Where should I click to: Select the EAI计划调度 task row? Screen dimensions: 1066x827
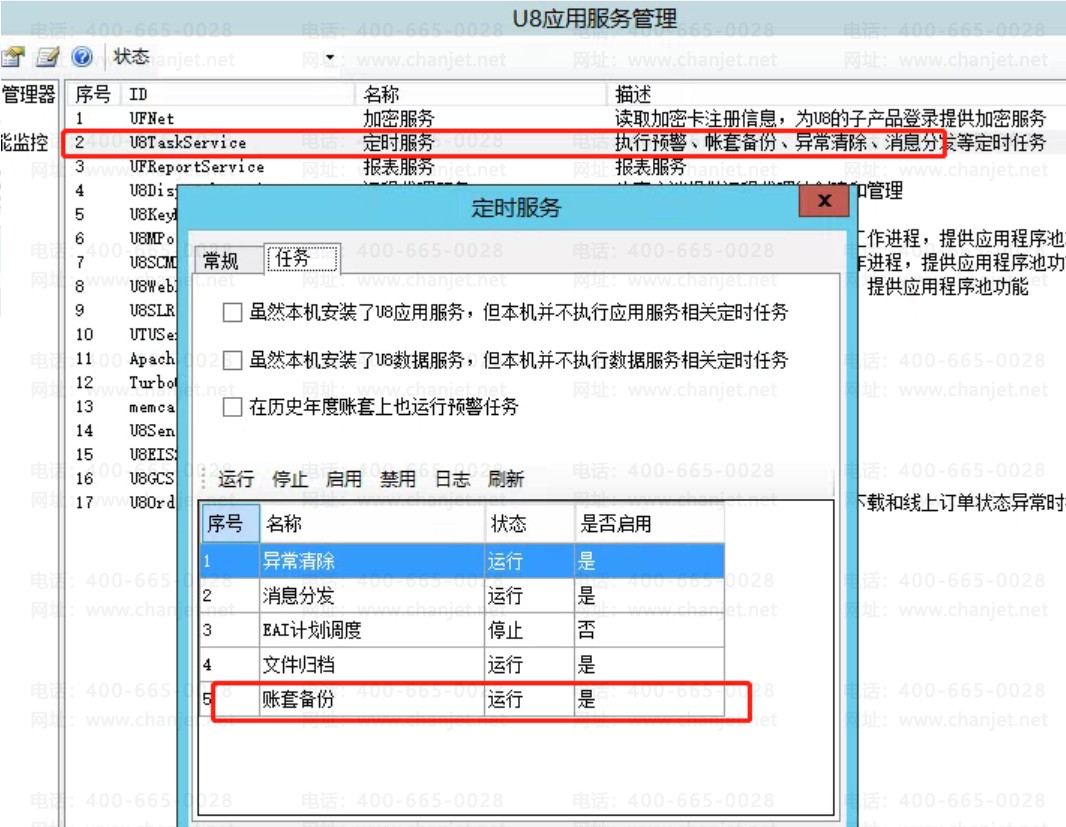click(462, 630)
